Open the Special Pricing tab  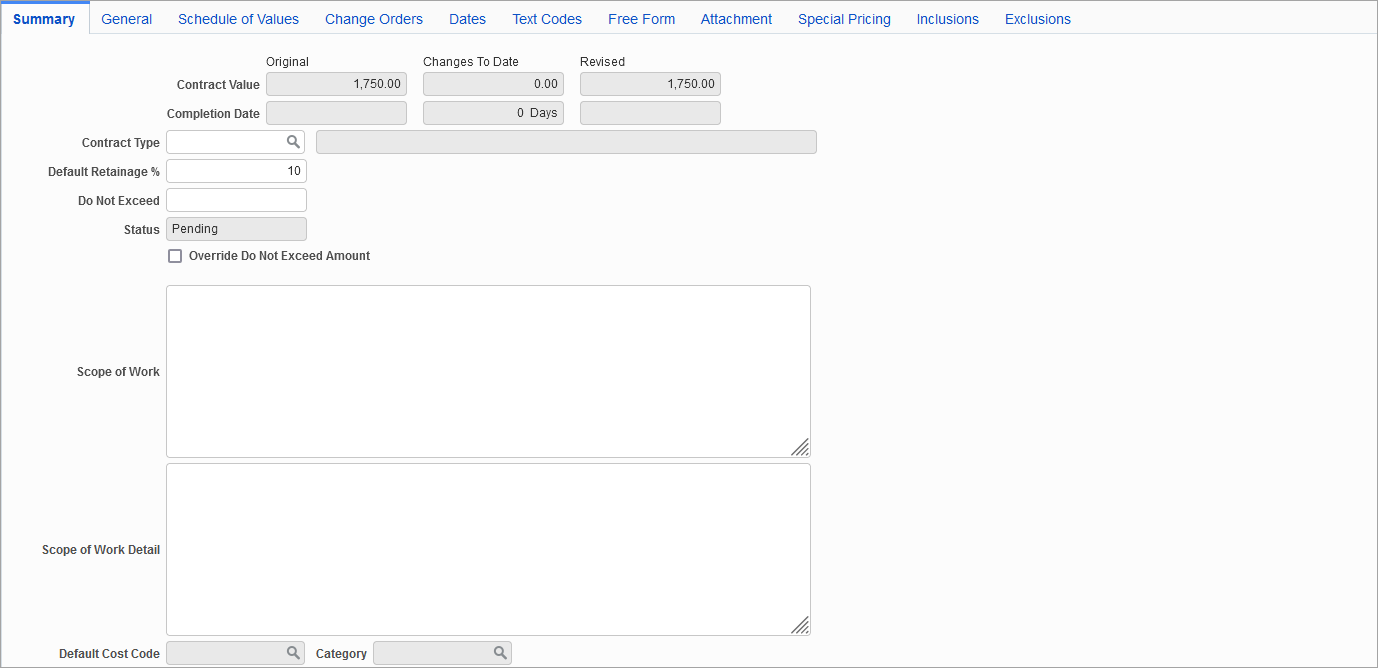(843, 18)
